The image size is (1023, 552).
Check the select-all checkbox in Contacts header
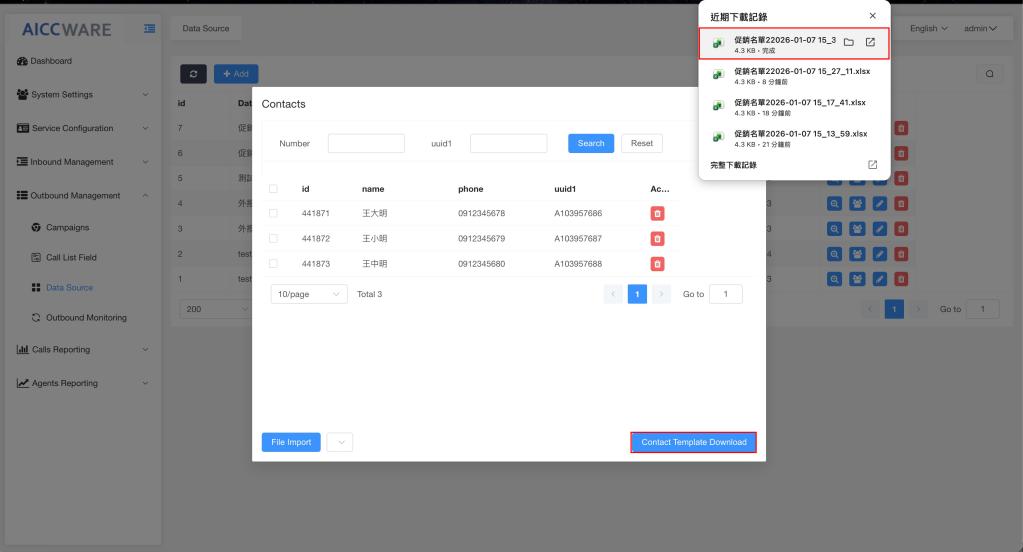pos(273,189)
